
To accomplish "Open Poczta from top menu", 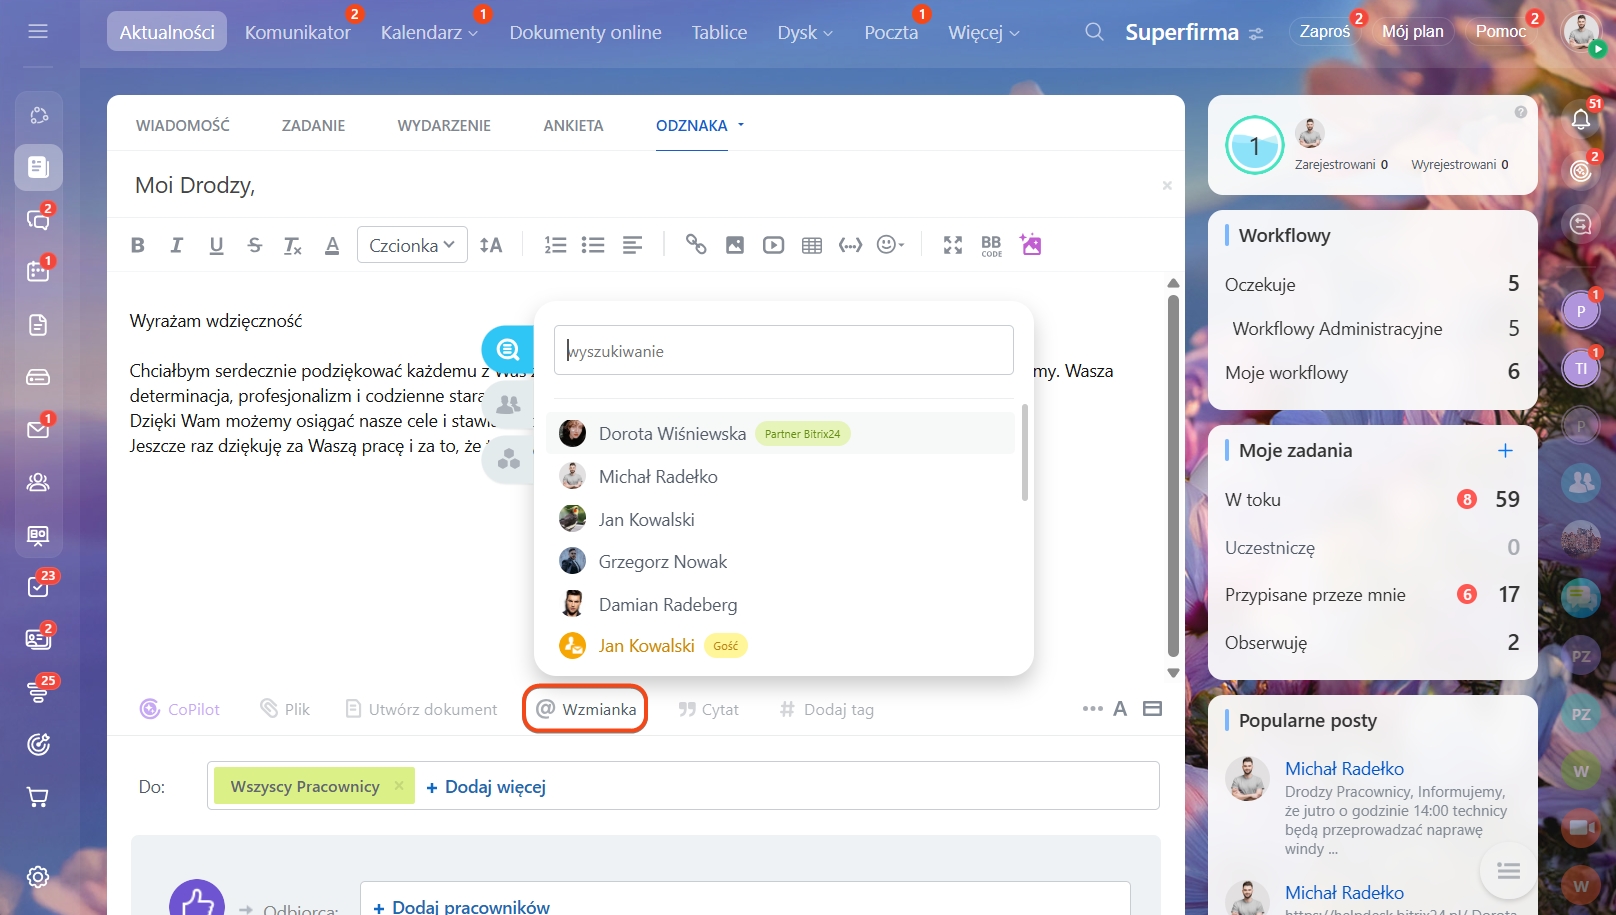I will [891, 32].
